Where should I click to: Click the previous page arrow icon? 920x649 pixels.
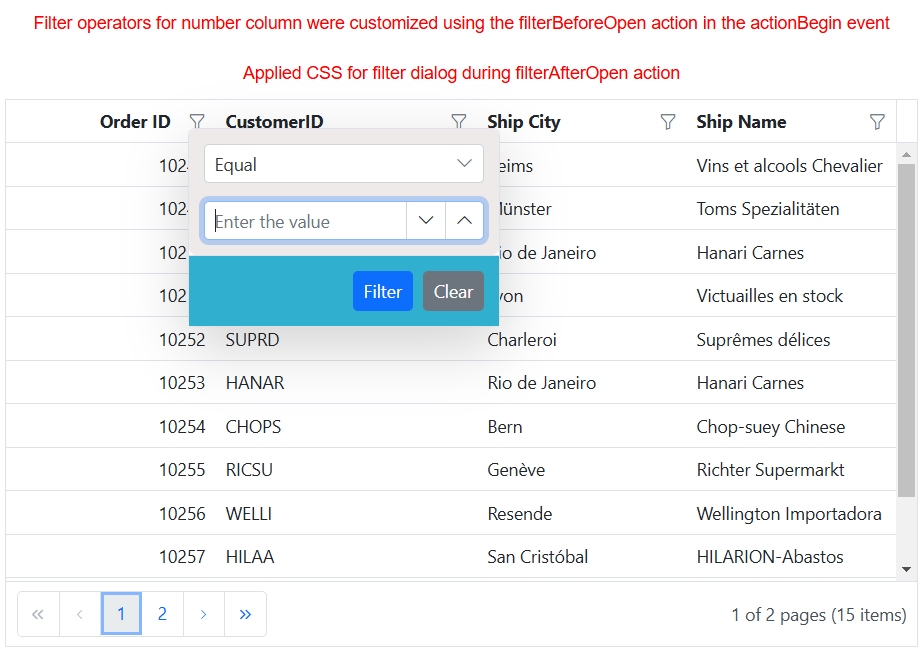pyautogui.click(x=80, y=615)
